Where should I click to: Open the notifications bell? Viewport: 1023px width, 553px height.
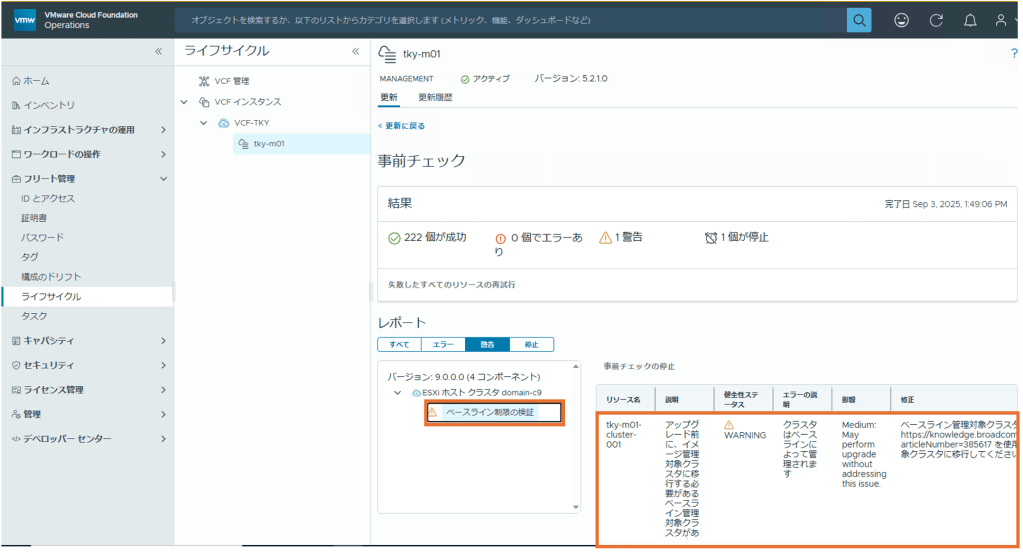pos(970,20)
